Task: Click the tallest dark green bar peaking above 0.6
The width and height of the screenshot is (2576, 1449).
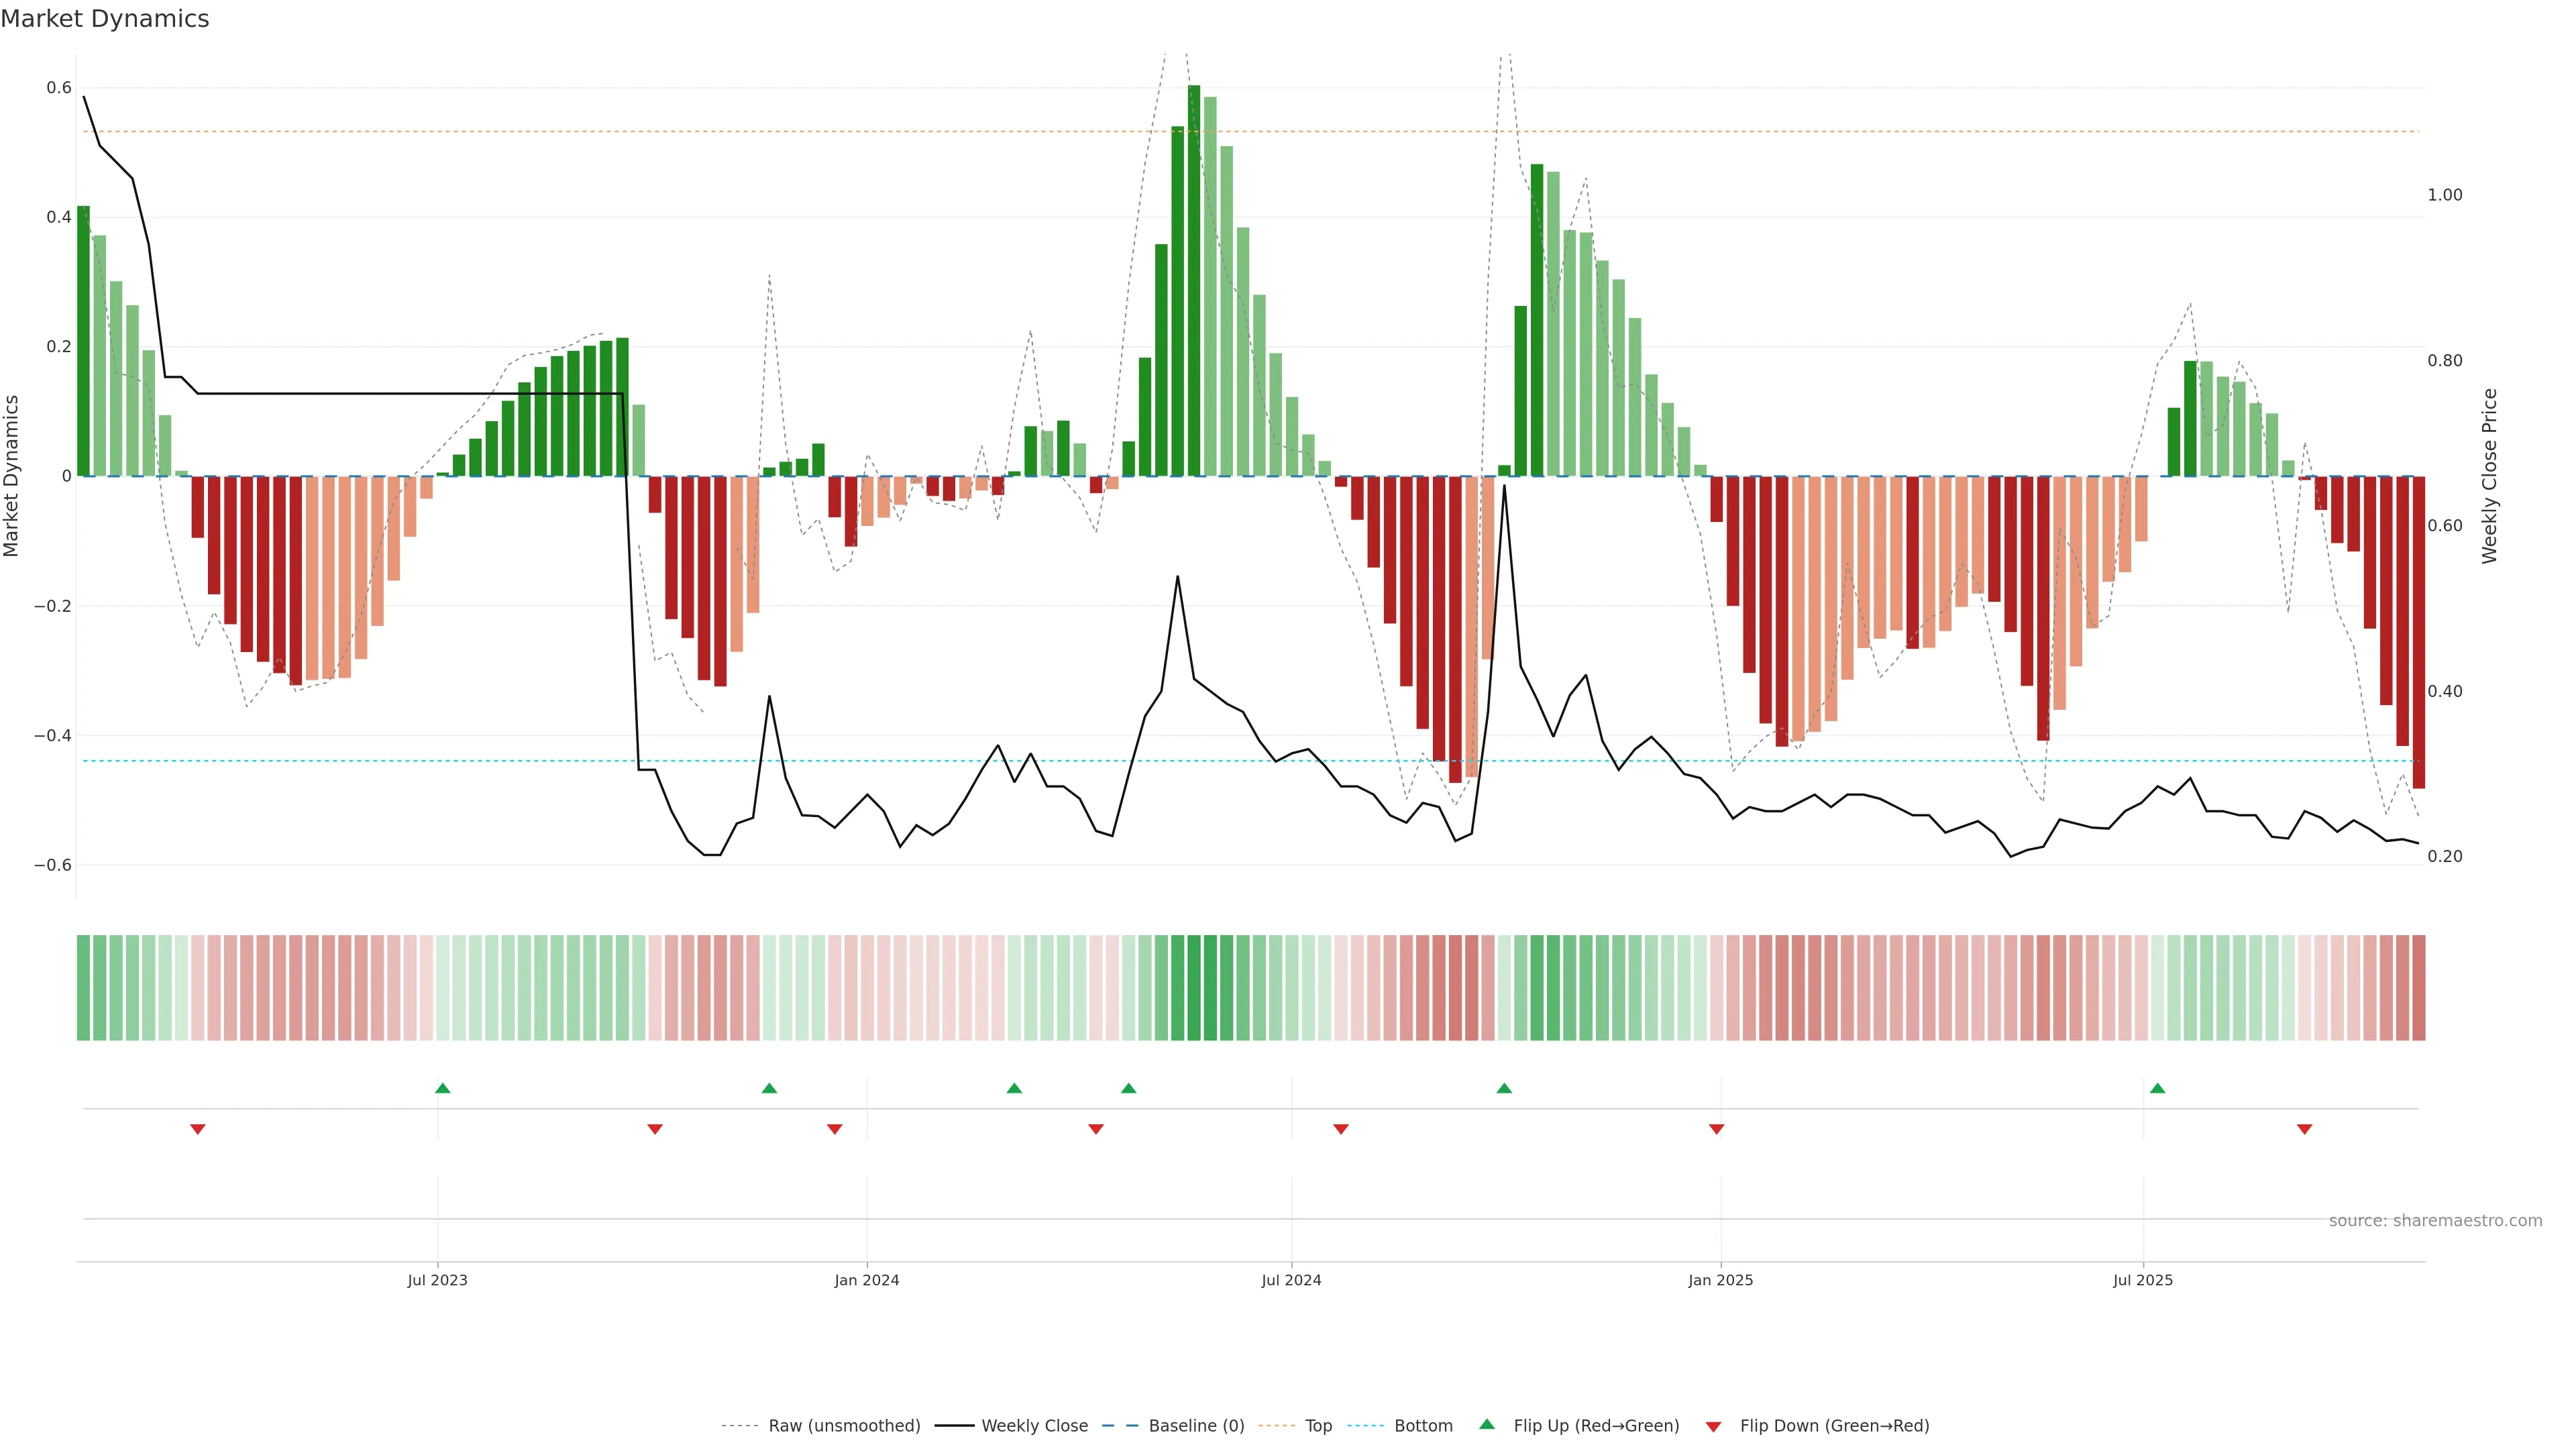Action: [x=1194, y=280]
